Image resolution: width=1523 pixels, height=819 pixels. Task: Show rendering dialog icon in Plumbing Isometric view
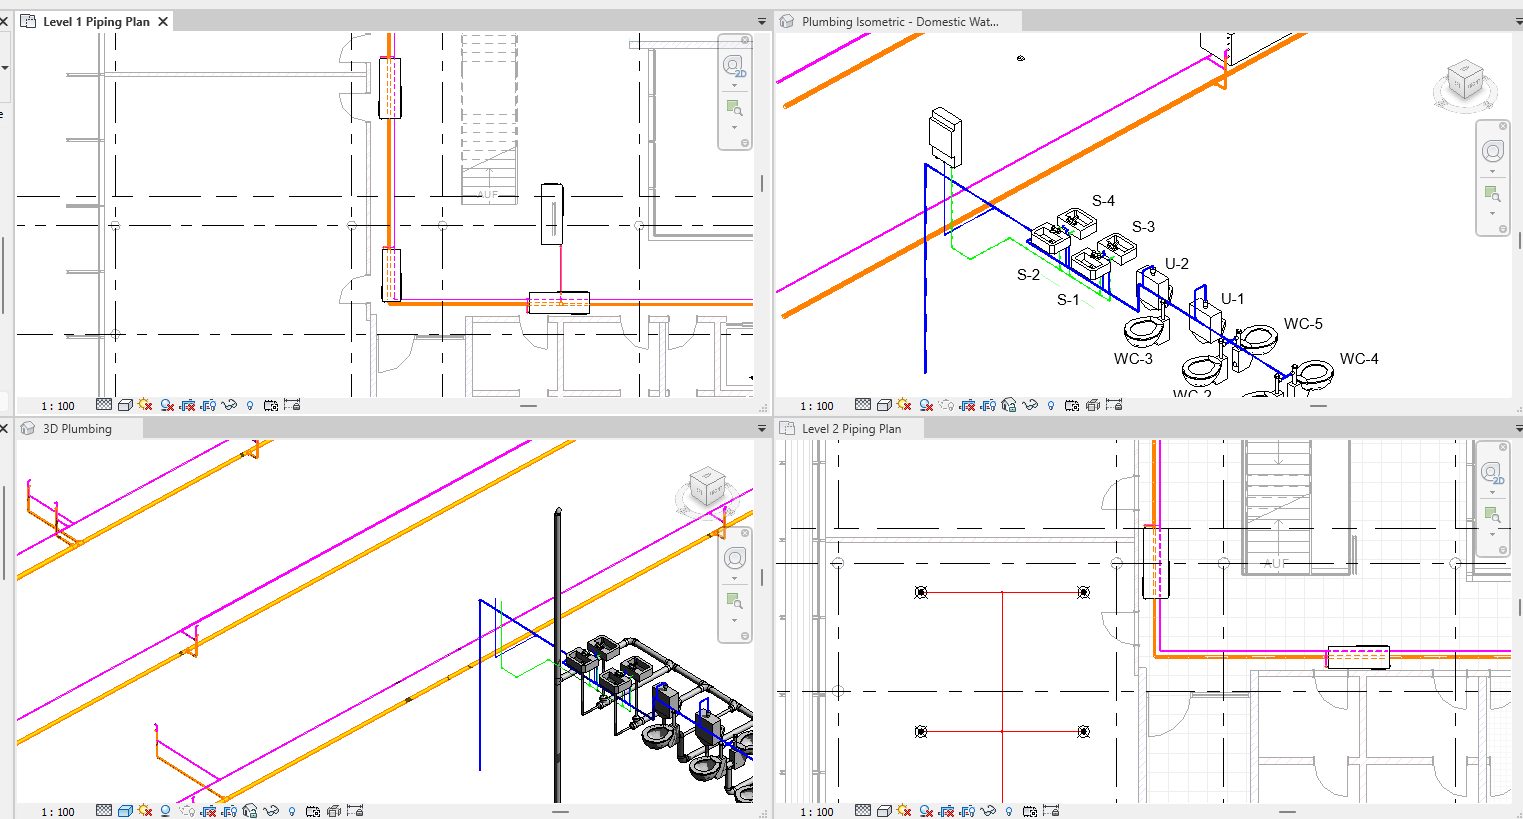[x=946, y=405]
